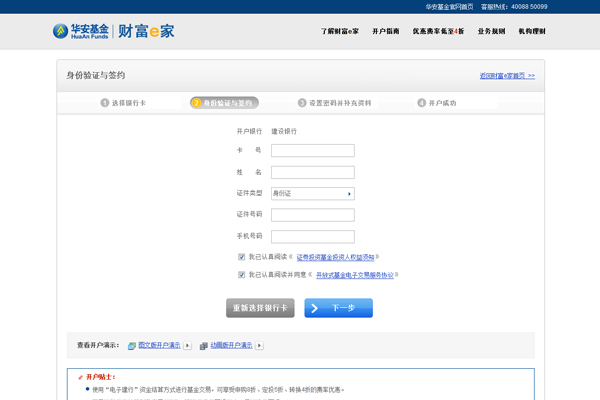Click play arrow beside 动画版开户演示
Viewport: 600px width, 400px height.
point(259,346)
